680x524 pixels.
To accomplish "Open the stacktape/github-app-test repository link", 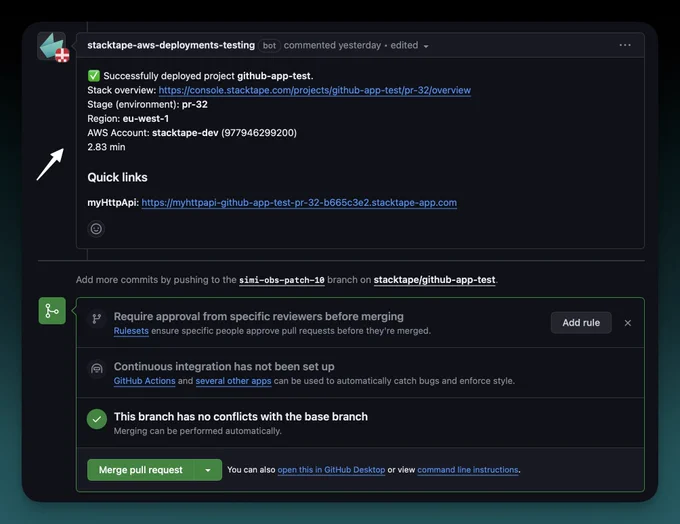I will point(435,280).
